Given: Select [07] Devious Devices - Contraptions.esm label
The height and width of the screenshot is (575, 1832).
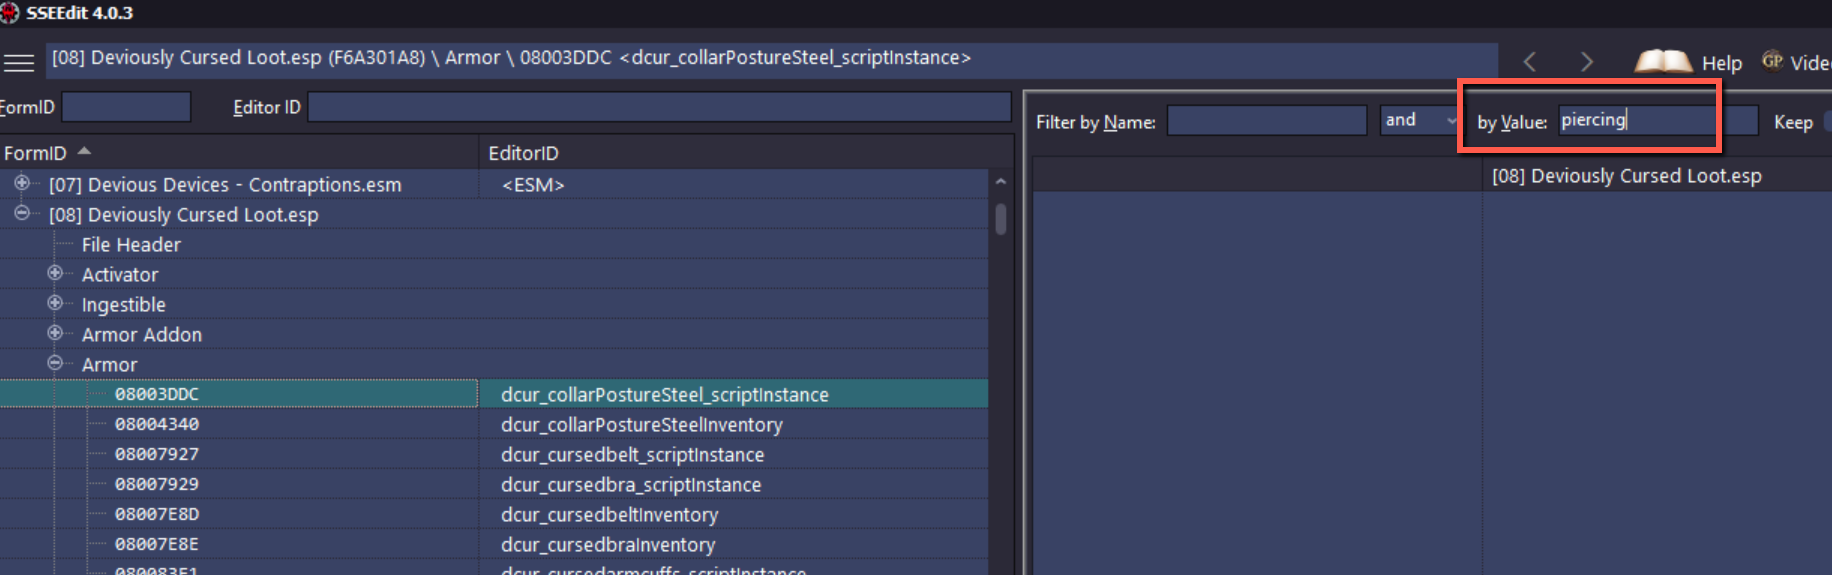Looking at the screenshot, I should (x=225, y=184).
